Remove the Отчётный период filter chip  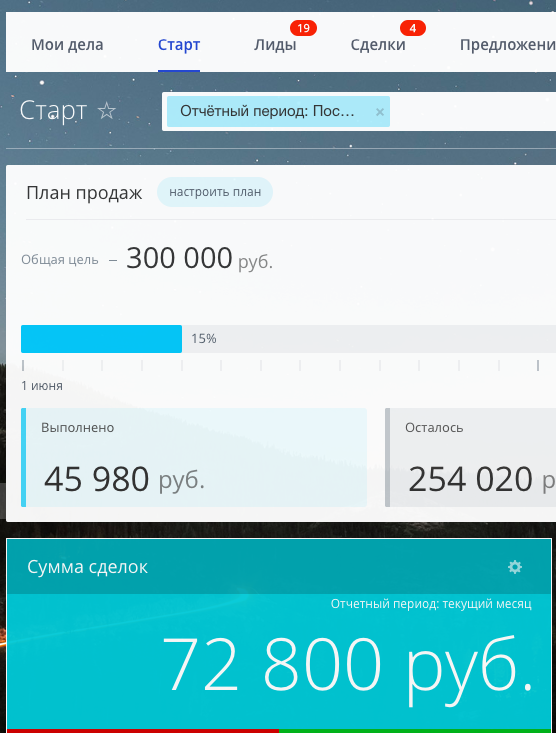(x=380, y=112)
